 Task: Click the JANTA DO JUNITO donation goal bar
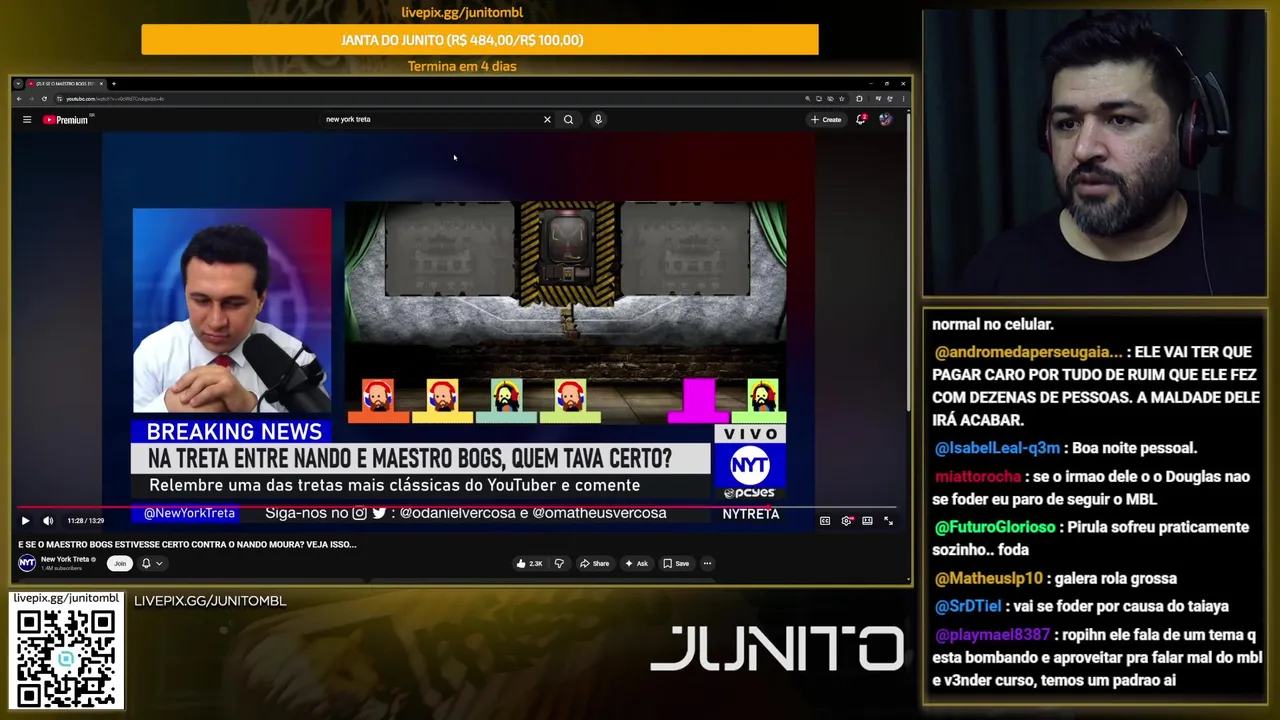point(480,40)
